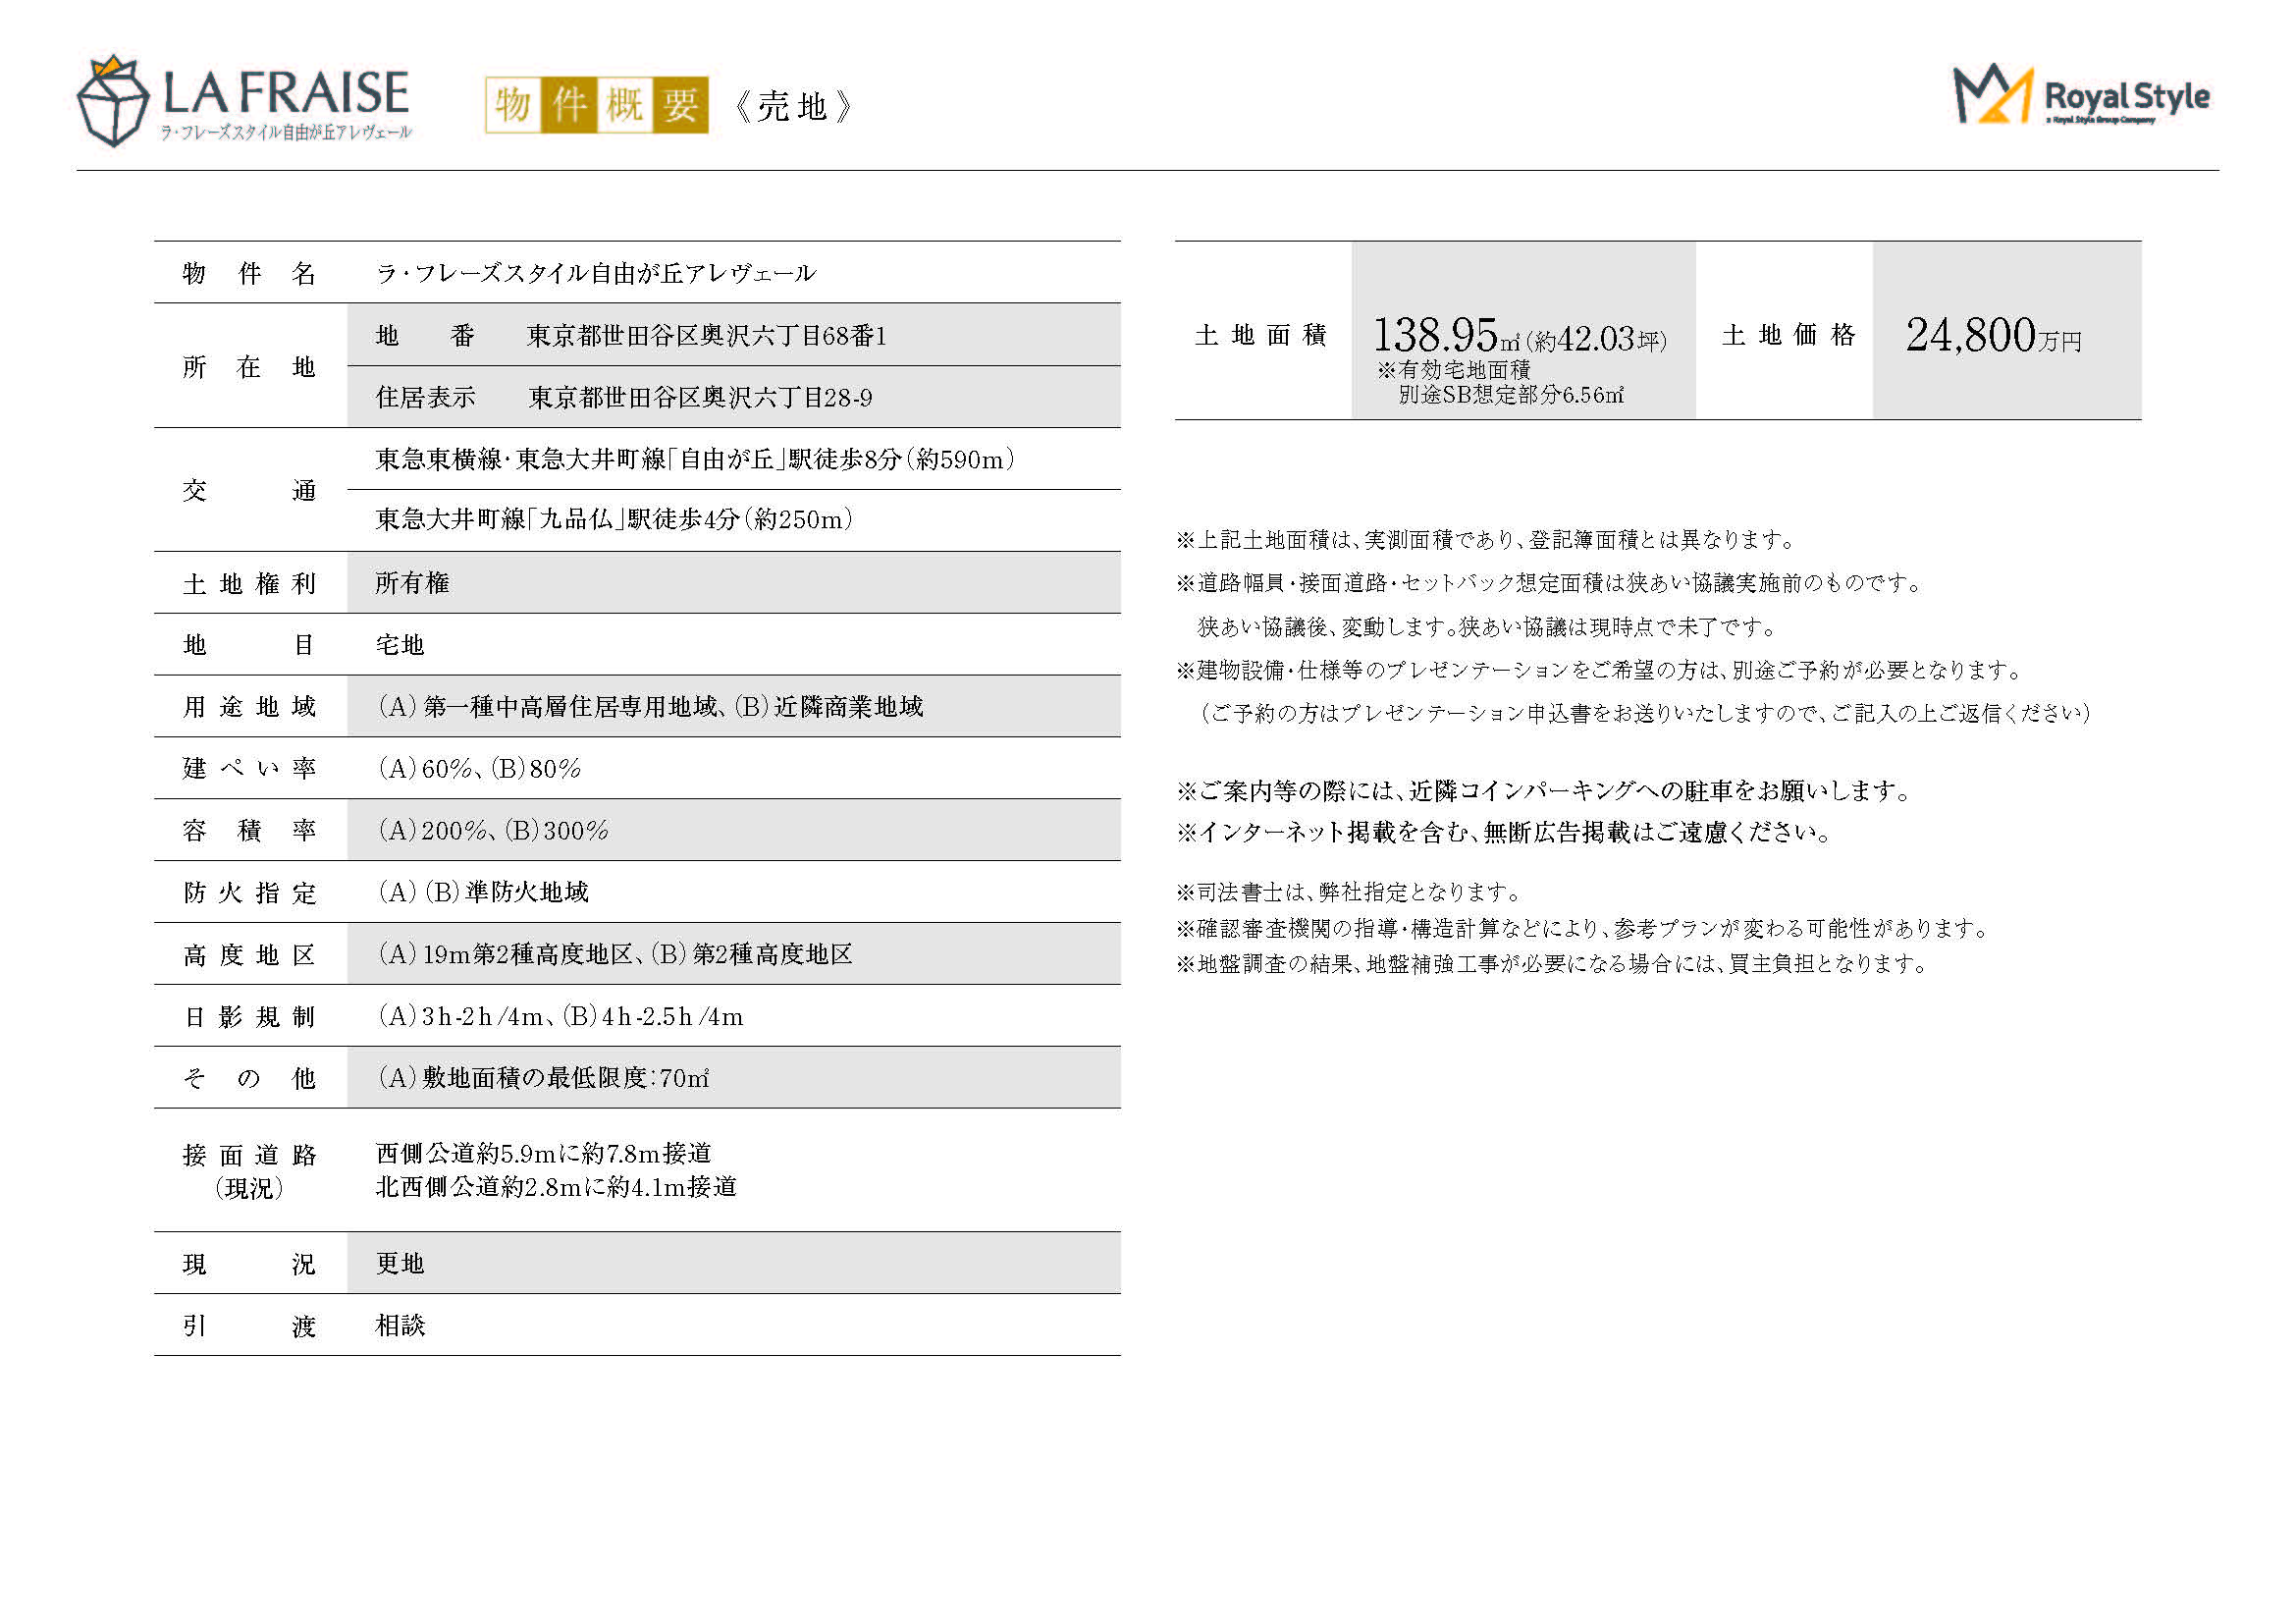2296x1624 pixels.
Task: Click the 更地 current status cell
Action: tap(400, 1264)
